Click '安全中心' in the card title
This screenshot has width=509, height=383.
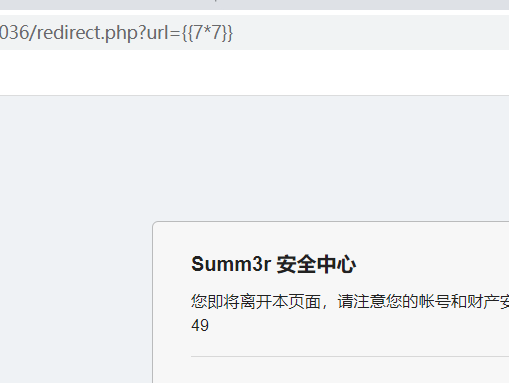pyautogui.click(x=316, y=264)
